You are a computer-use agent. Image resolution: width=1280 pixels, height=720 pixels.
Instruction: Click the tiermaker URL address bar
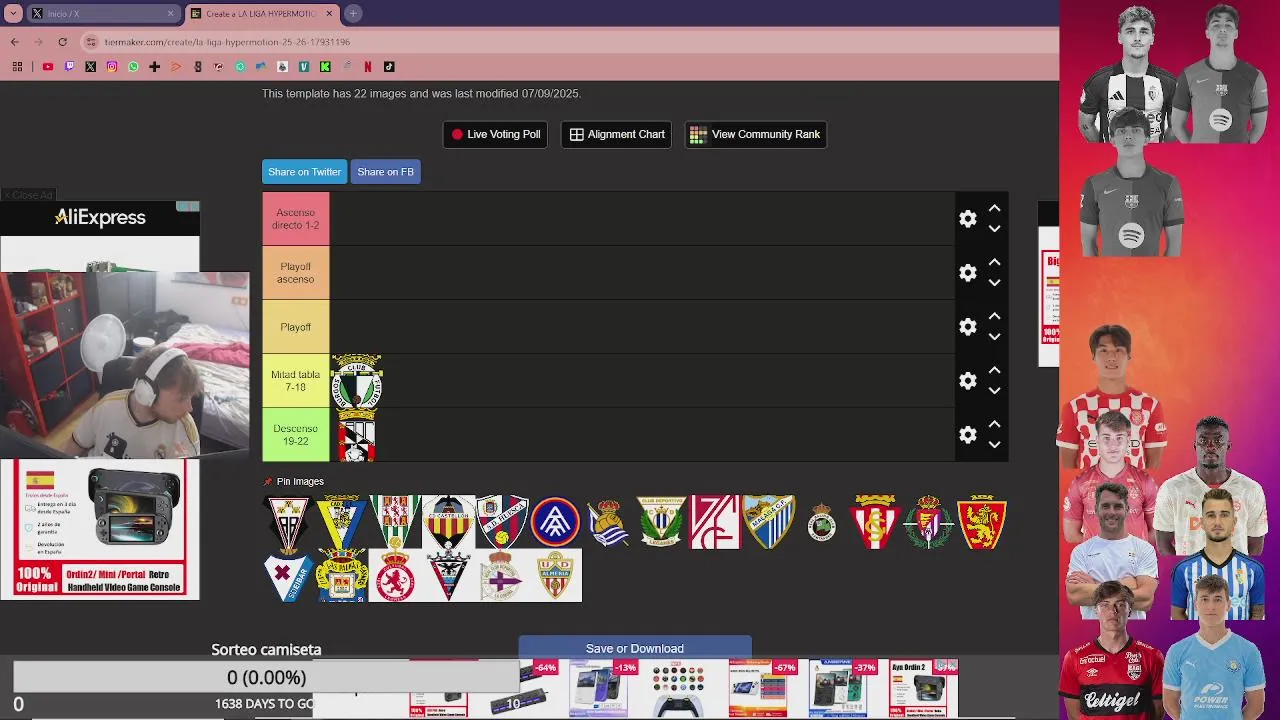tap(570, 42)
